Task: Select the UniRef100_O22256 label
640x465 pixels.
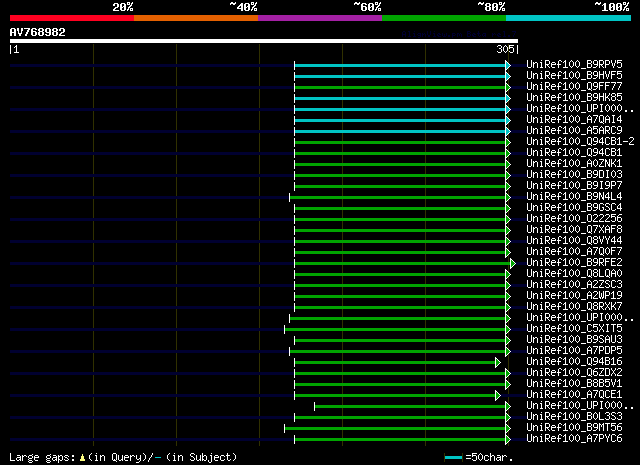Action: [x=574, y=219]
